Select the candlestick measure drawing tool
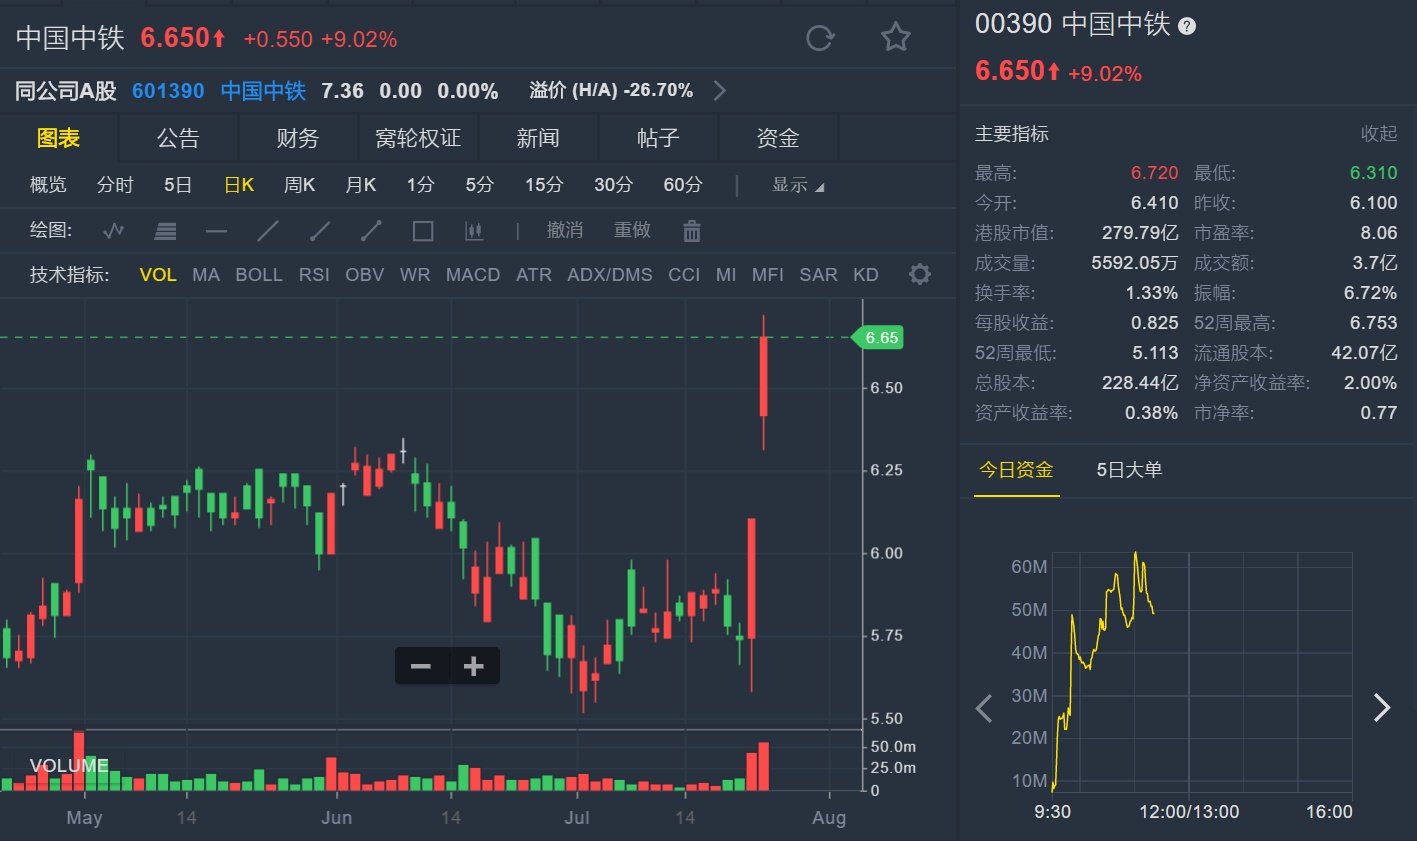The image size is (1417, 841). [474, 231]
